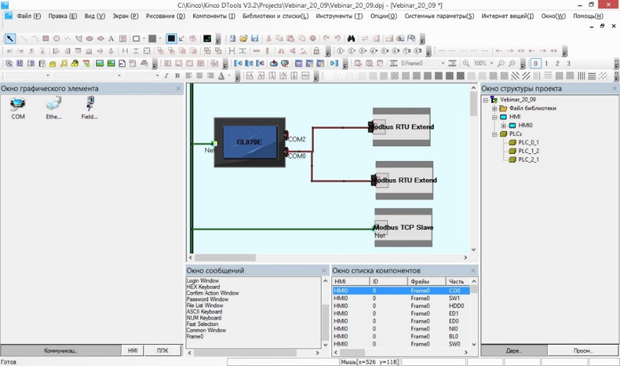Open a project with the folder icon

pos(244,38)
